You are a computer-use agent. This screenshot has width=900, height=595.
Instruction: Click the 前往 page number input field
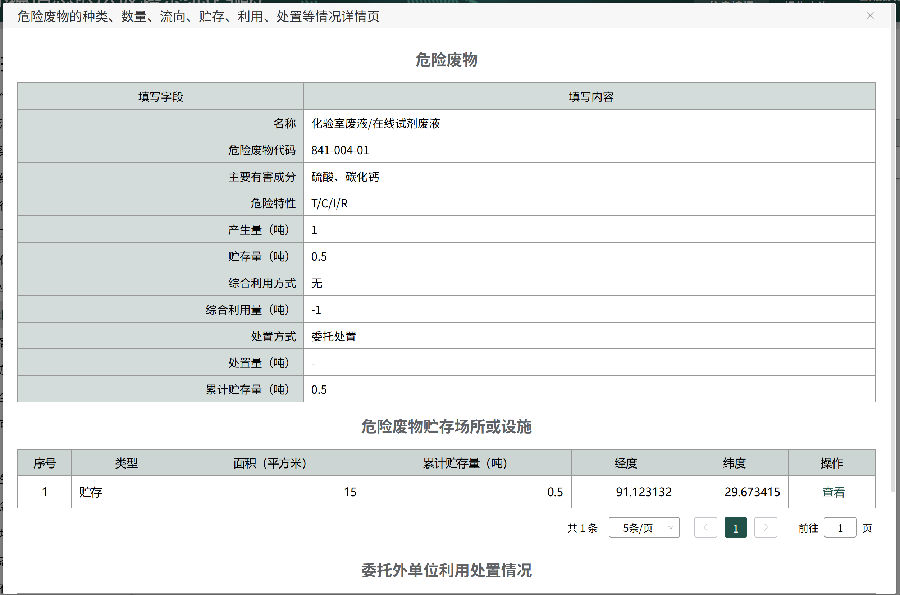coord(840,528)
